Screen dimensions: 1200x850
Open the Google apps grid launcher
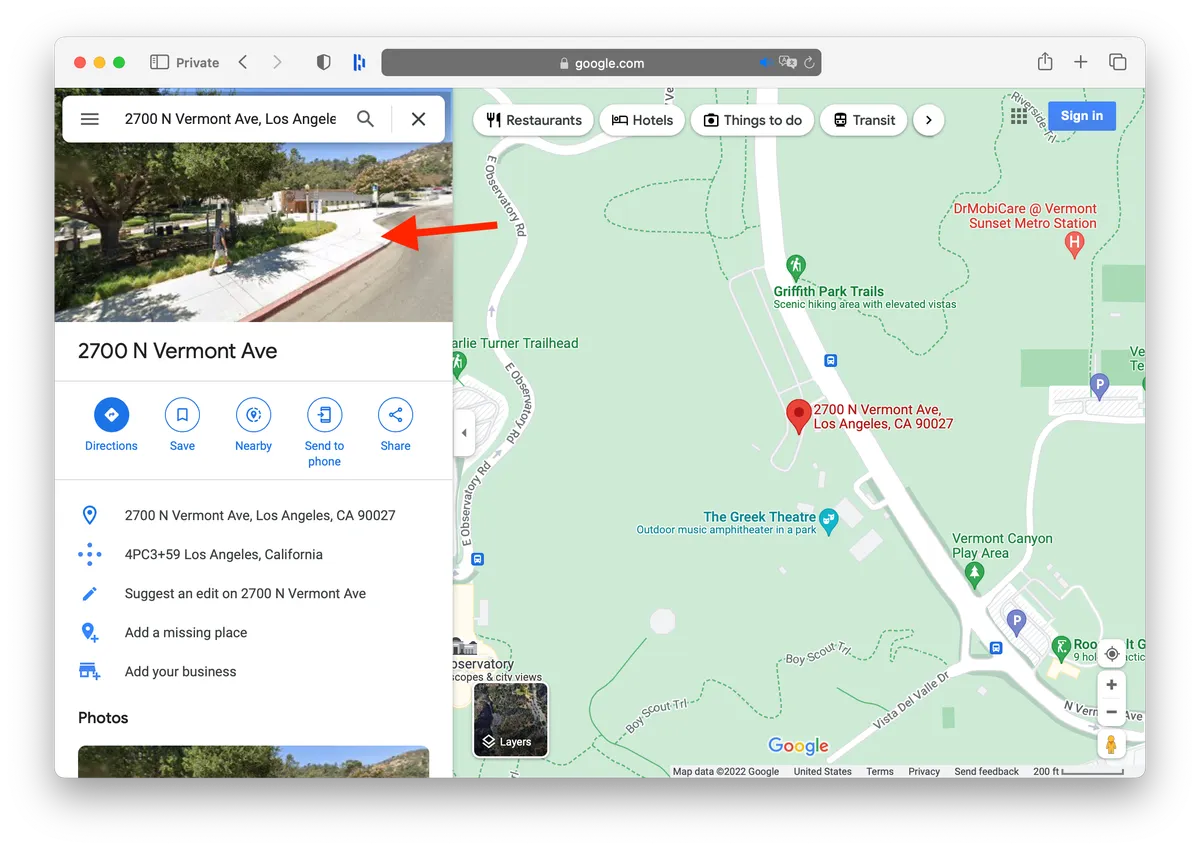[x=1018, y=115]
